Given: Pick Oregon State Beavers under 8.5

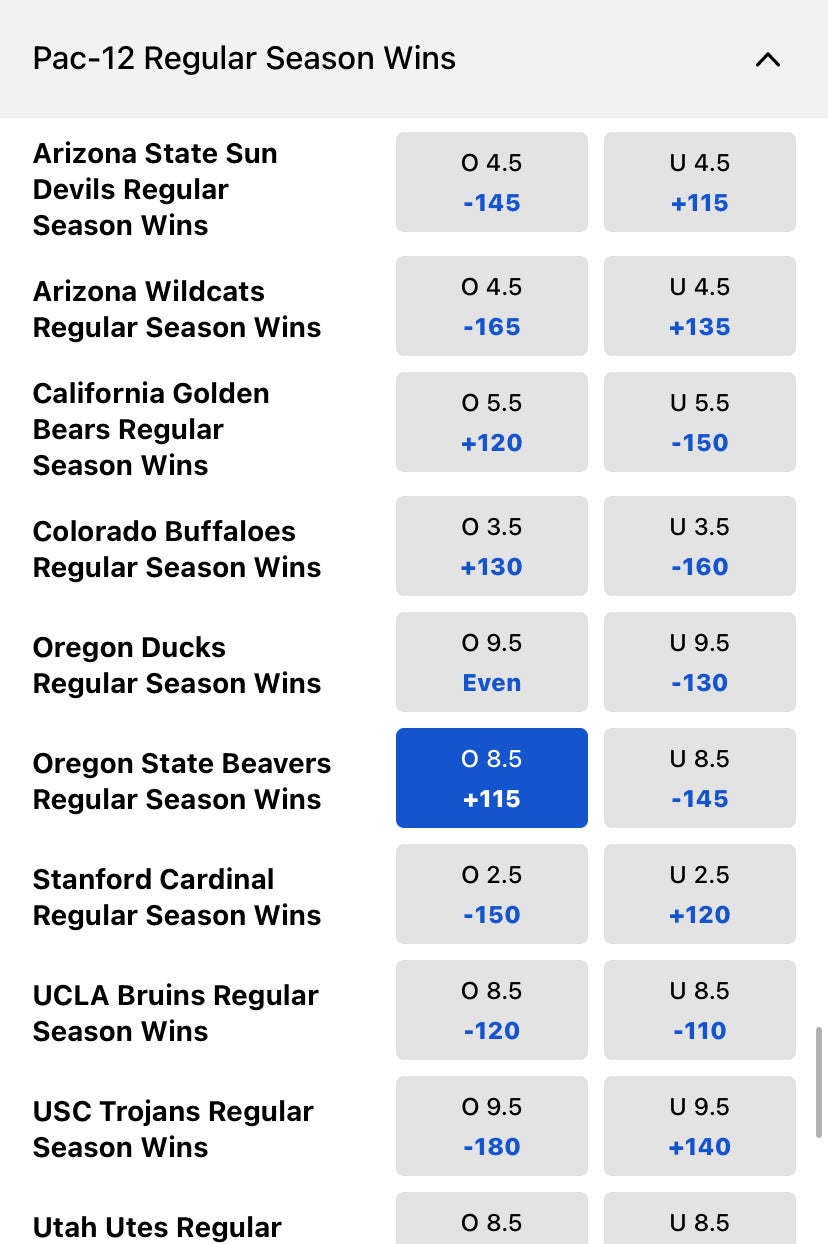Looking at the screenshot, I should 699,778.
